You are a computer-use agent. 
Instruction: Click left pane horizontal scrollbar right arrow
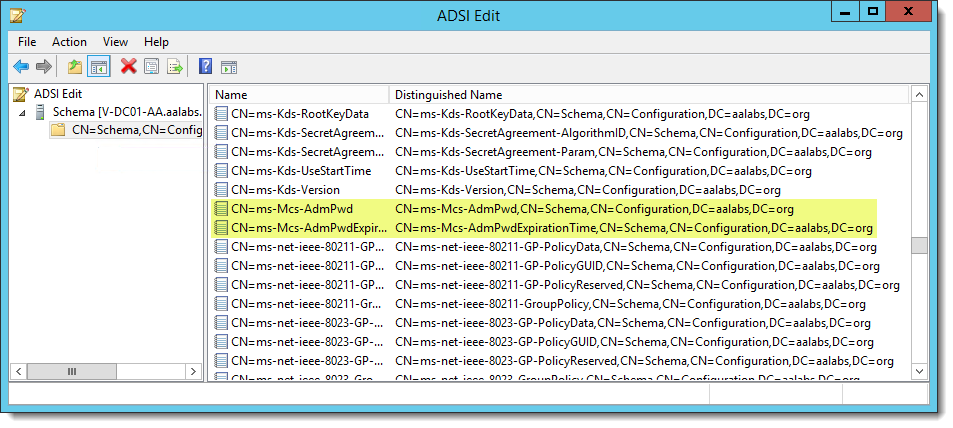[197, 371]
